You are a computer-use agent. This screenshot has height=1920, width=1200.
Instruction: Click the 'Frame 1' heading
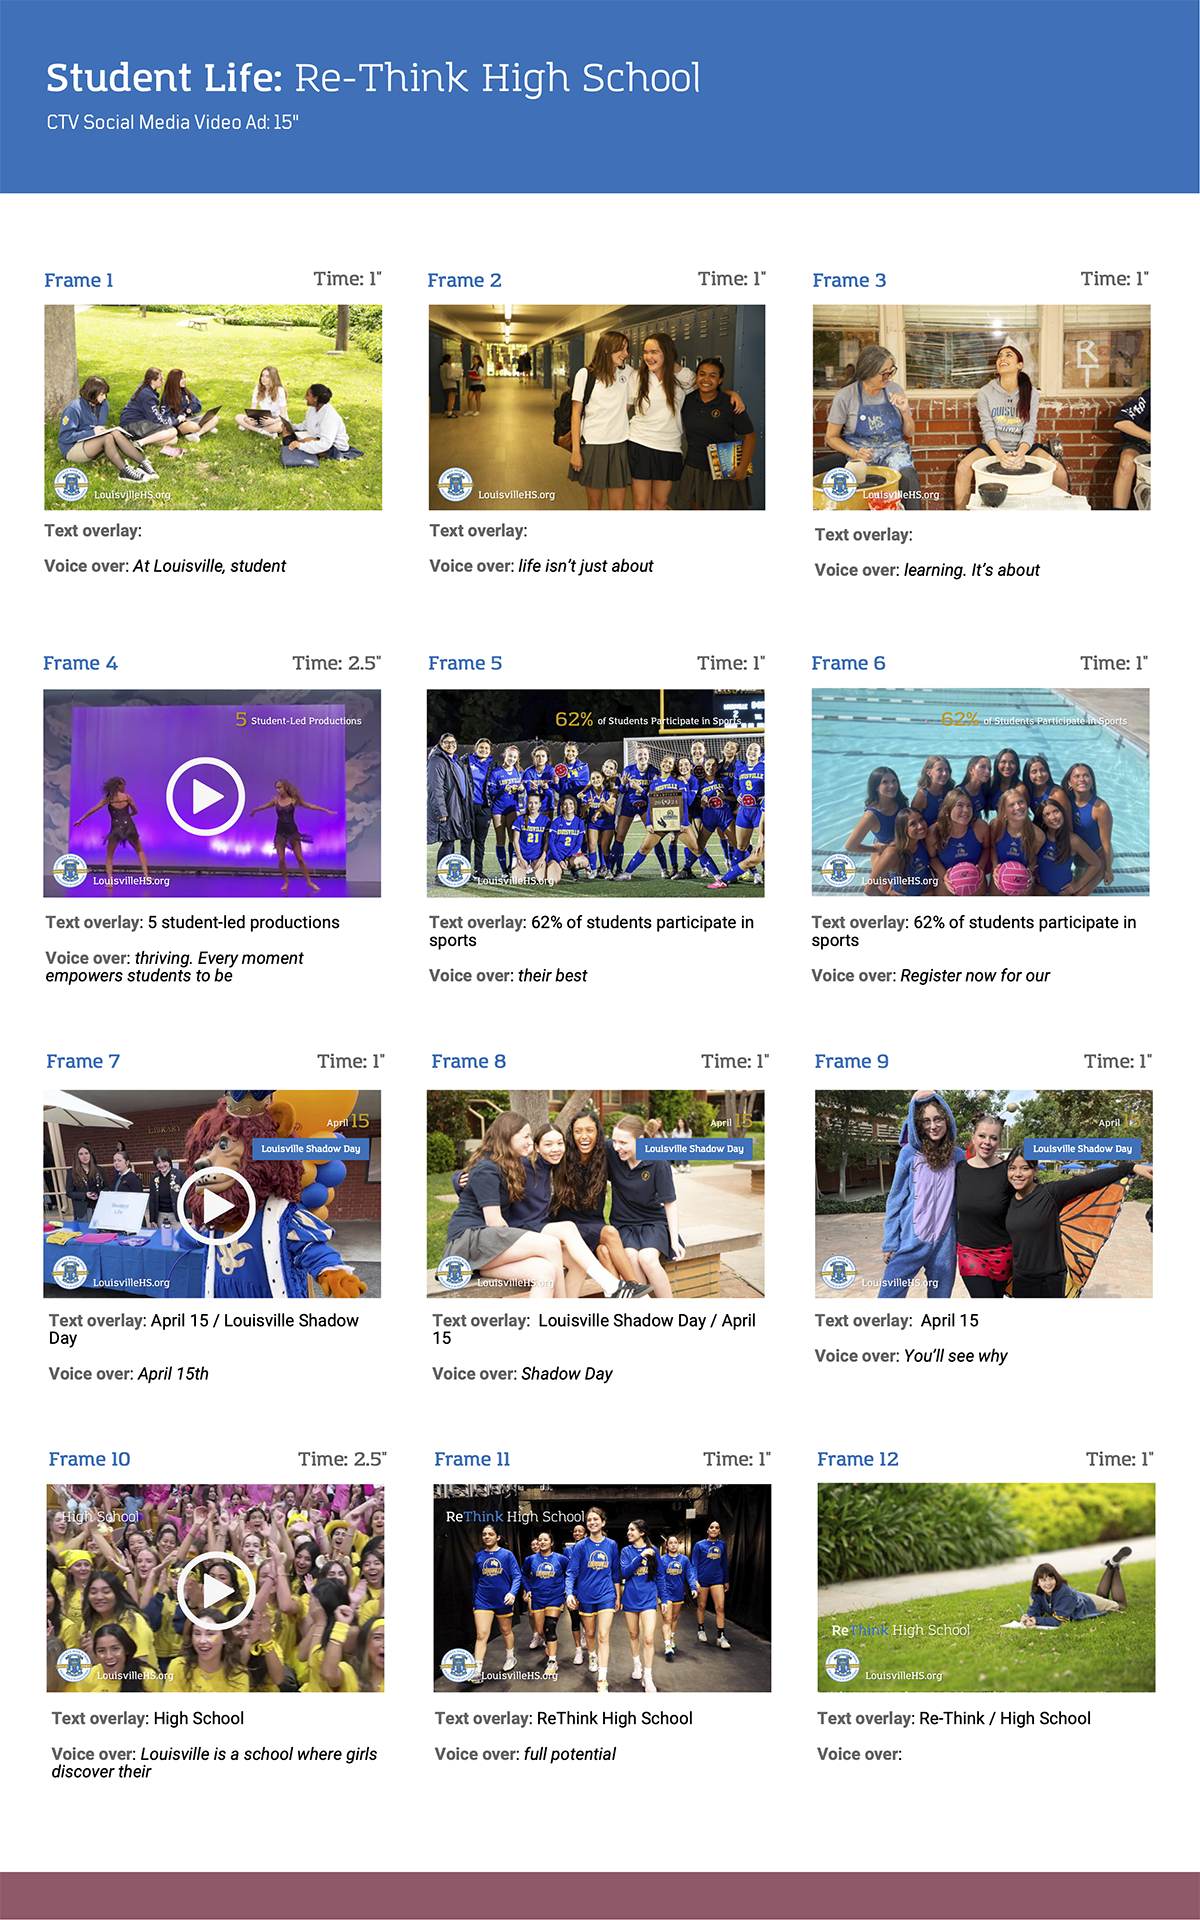(79, 280)
